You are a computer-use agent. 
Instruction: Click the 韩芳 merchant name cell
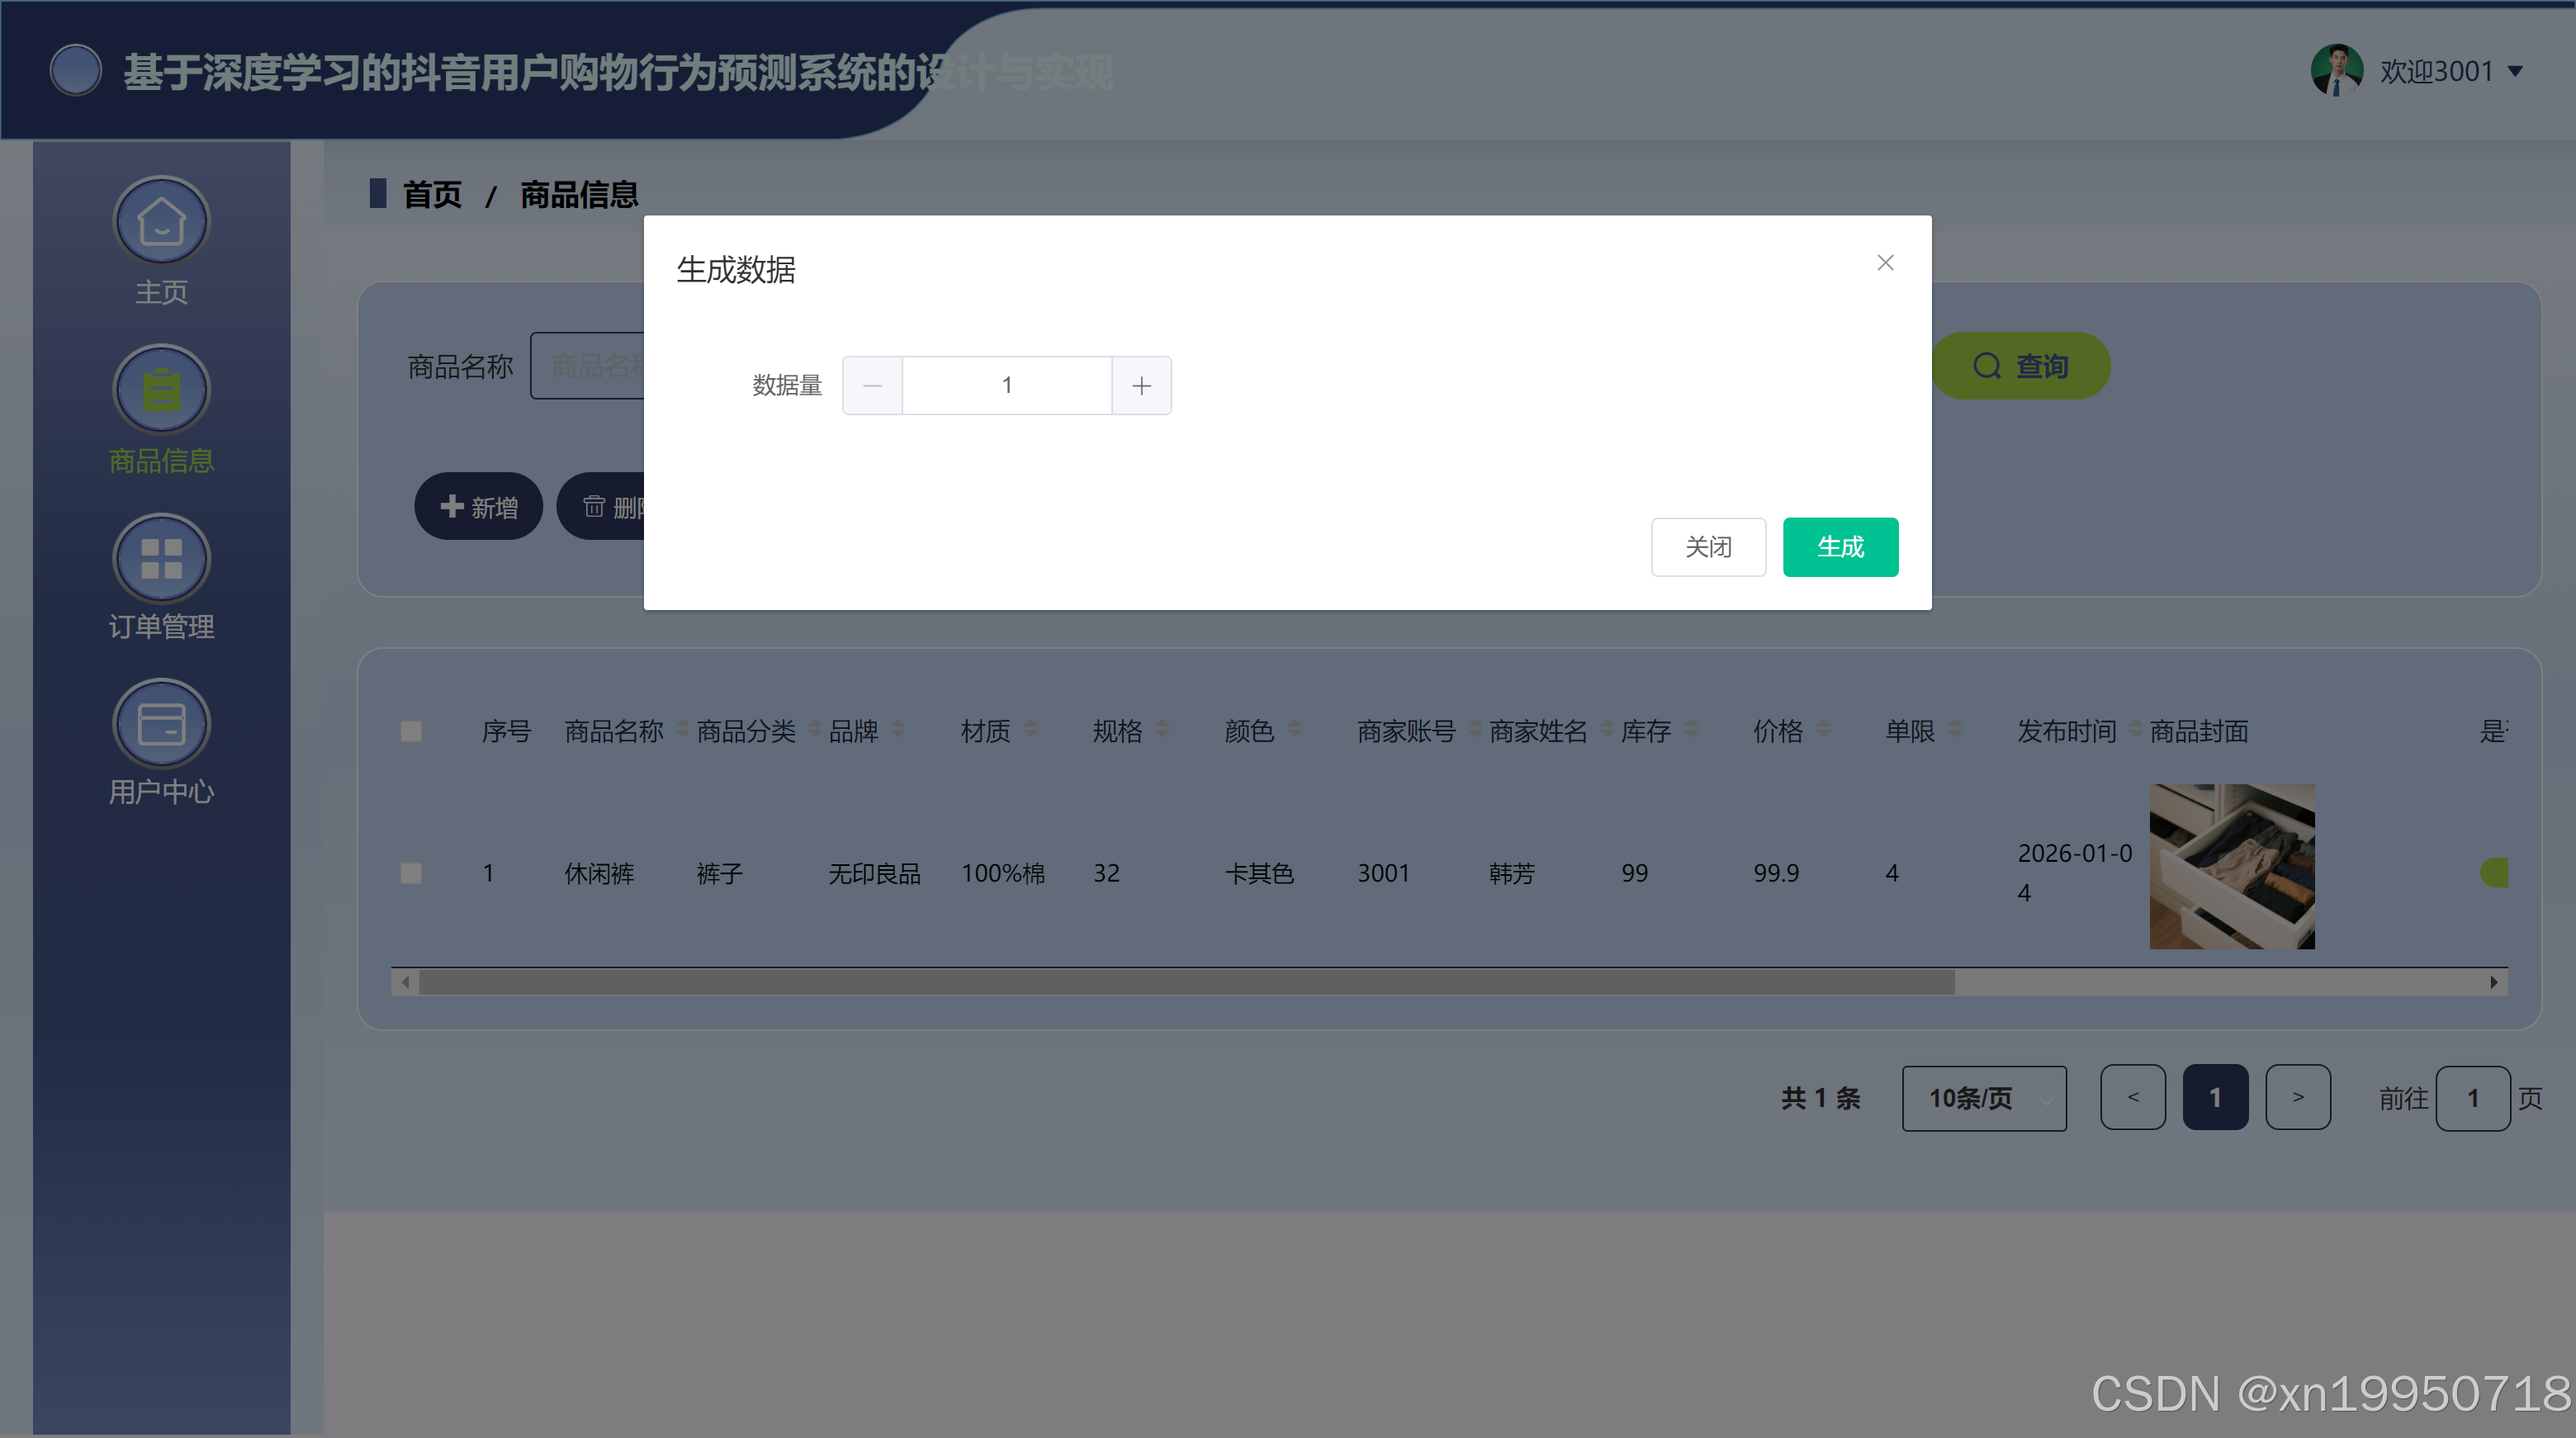pos(1512,873)
